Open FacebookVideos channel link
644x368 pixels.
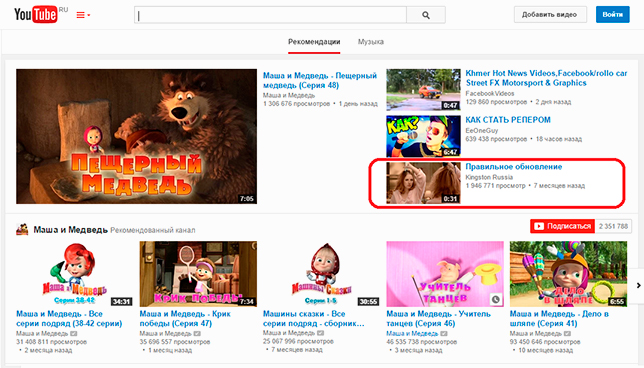coord(490,94)
